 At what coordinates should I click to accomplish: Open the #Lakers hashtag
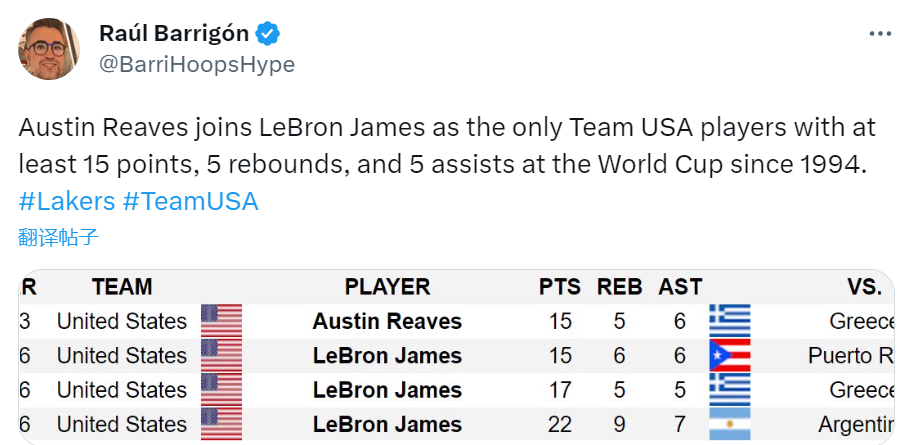tap(66, 201)
